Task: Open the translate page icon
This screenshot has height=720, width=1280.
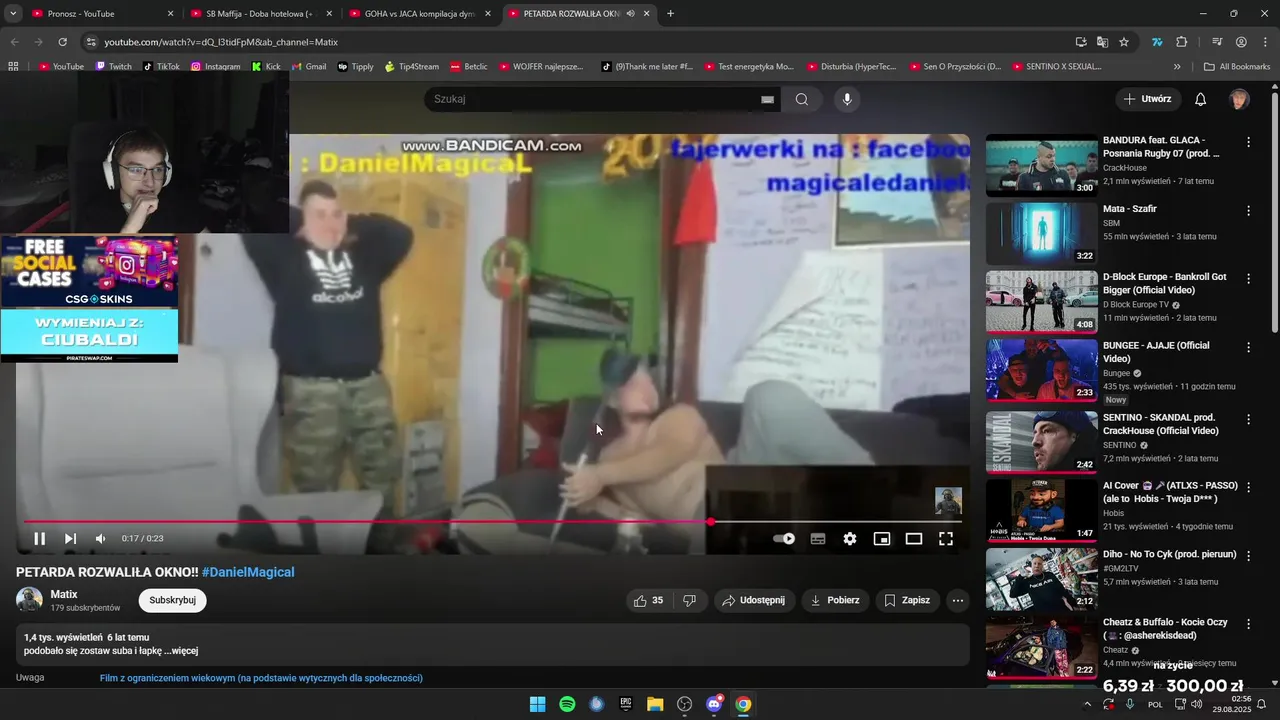Action: click(x=1102, y=42)
